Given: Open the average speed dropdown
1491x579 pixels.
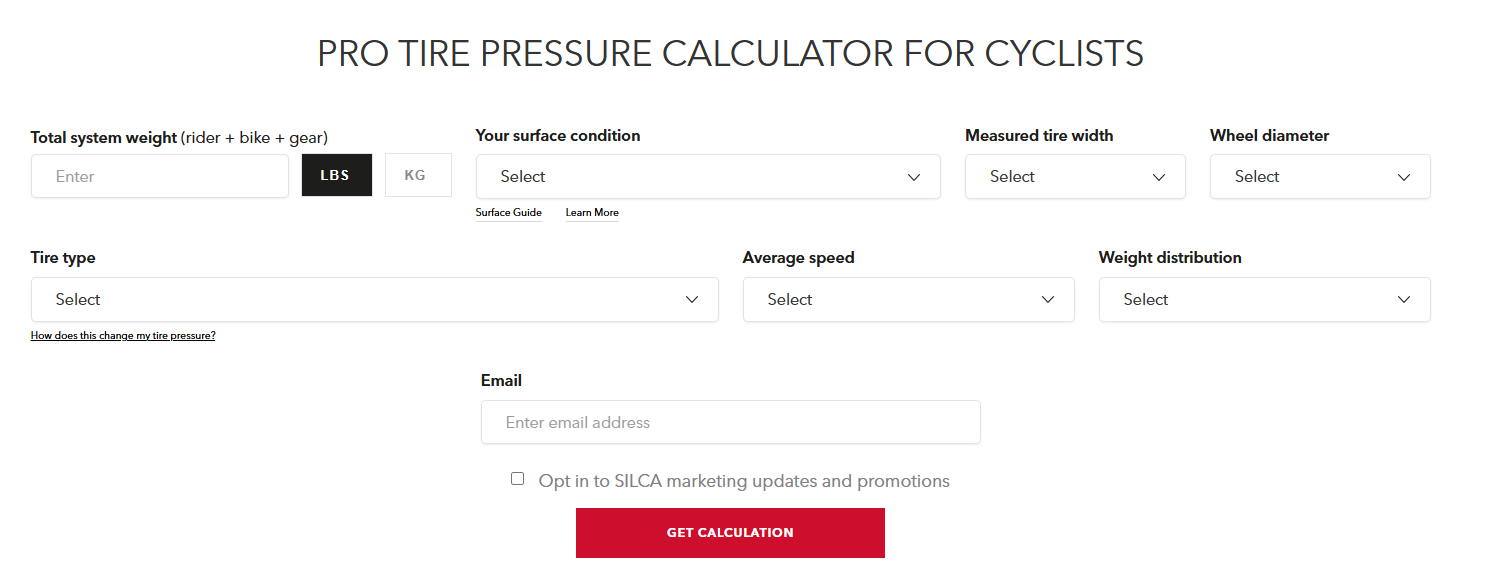Looking at the screenshot, I should (909, 299).
